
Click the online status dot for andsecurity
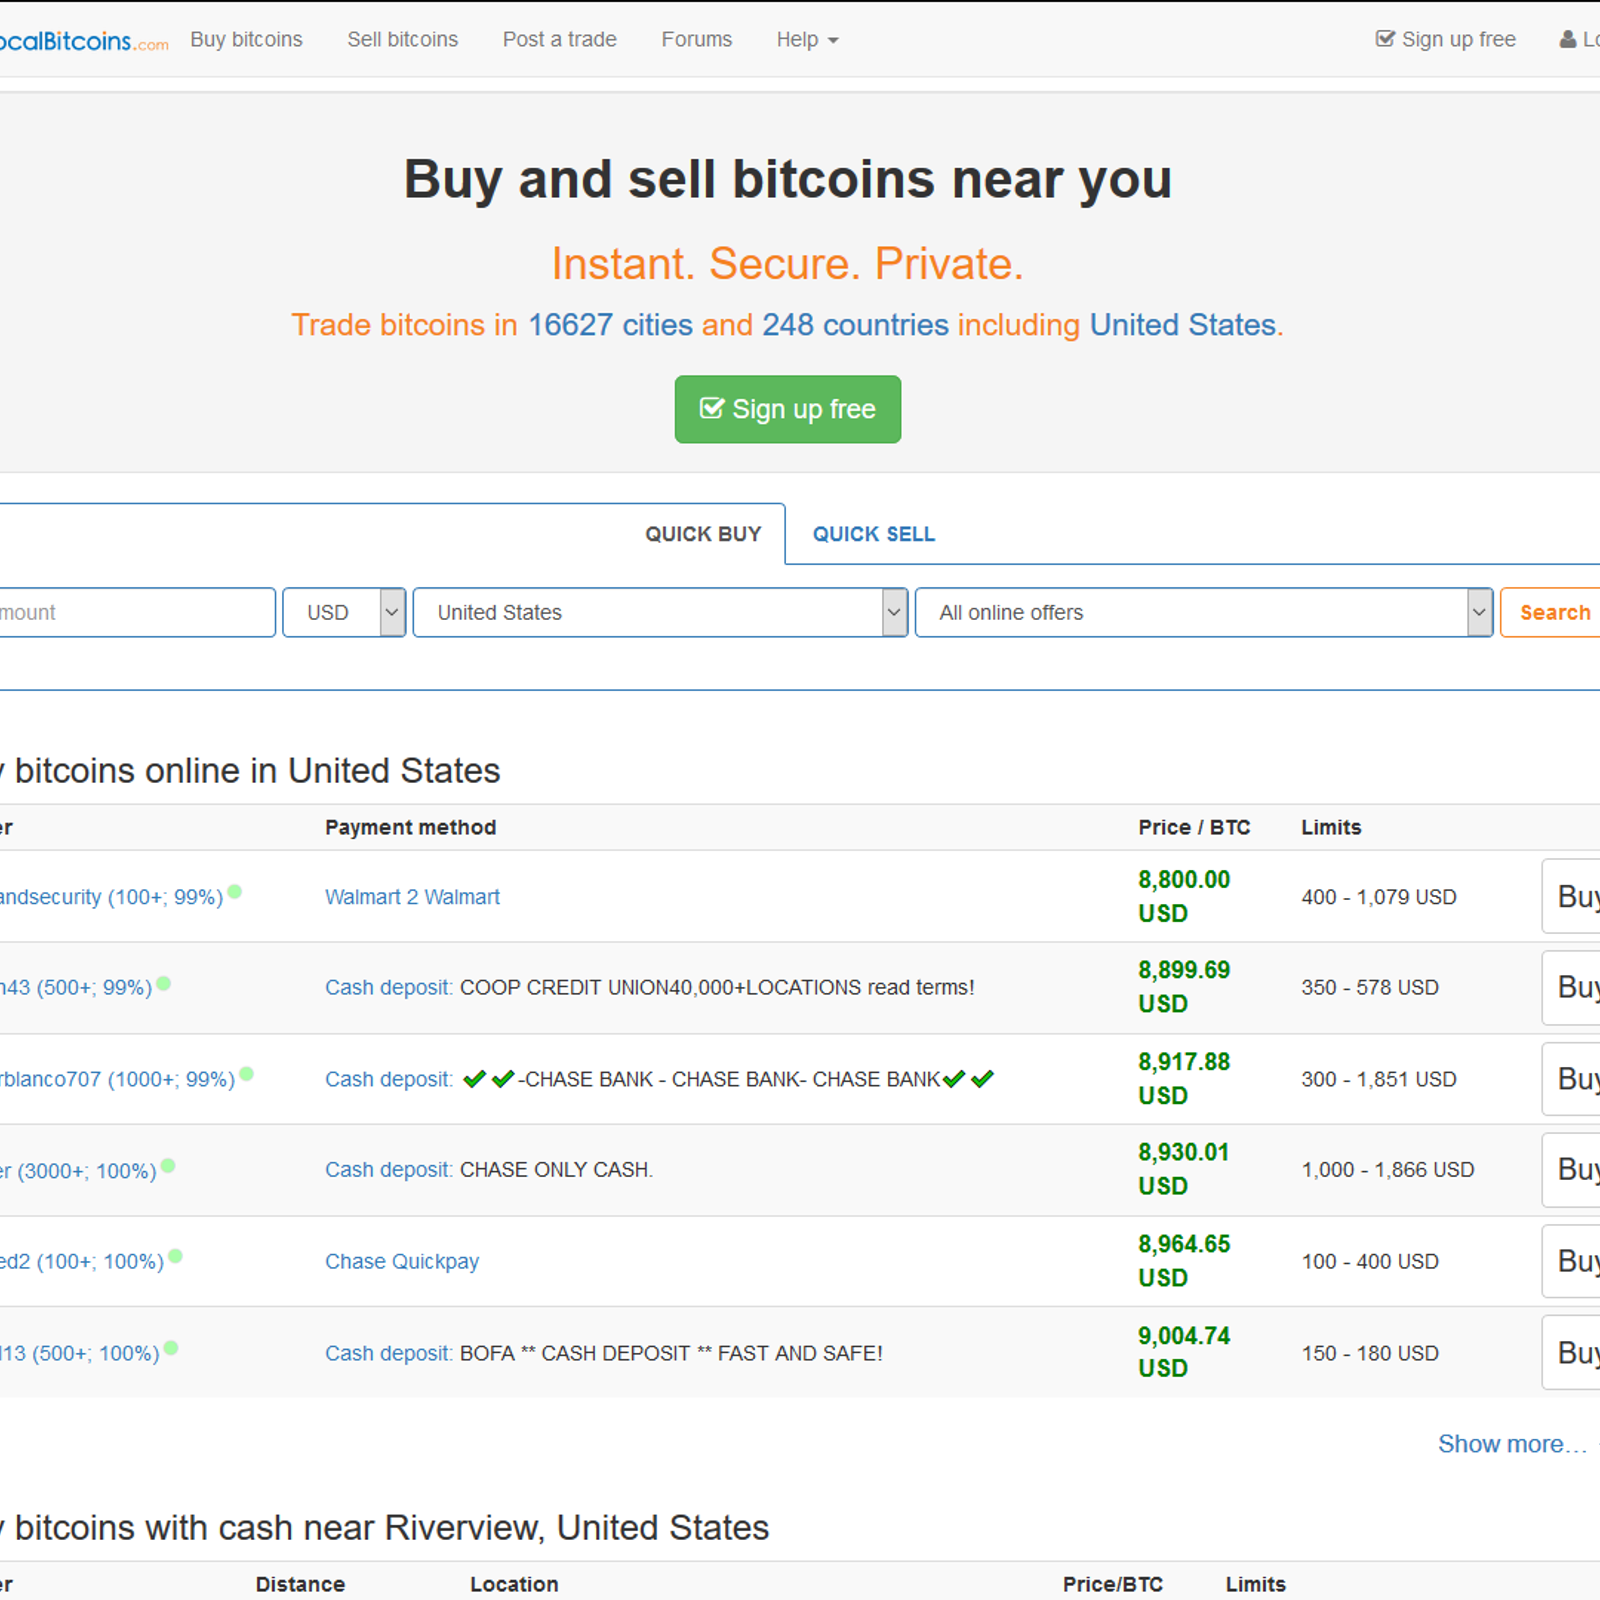(x=235, y=891)
